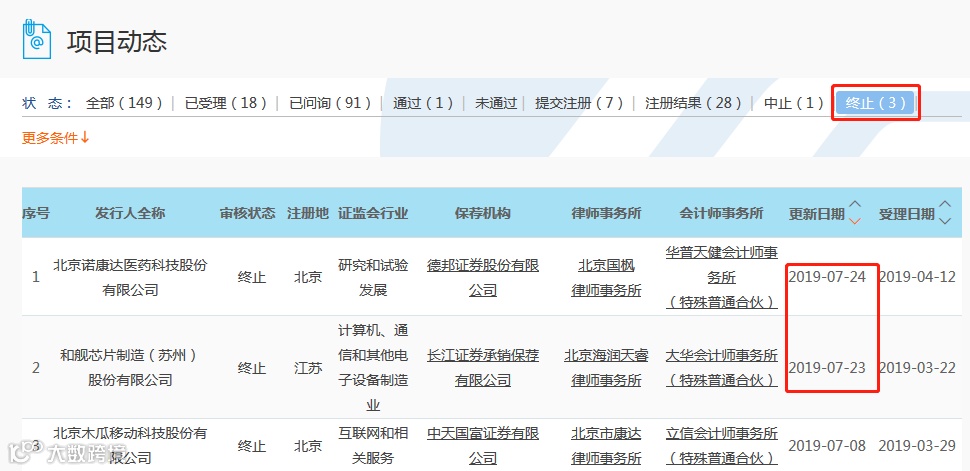Click the 注册地 column header
This screenshot has height=471, width=970.
tap(308, 214)
